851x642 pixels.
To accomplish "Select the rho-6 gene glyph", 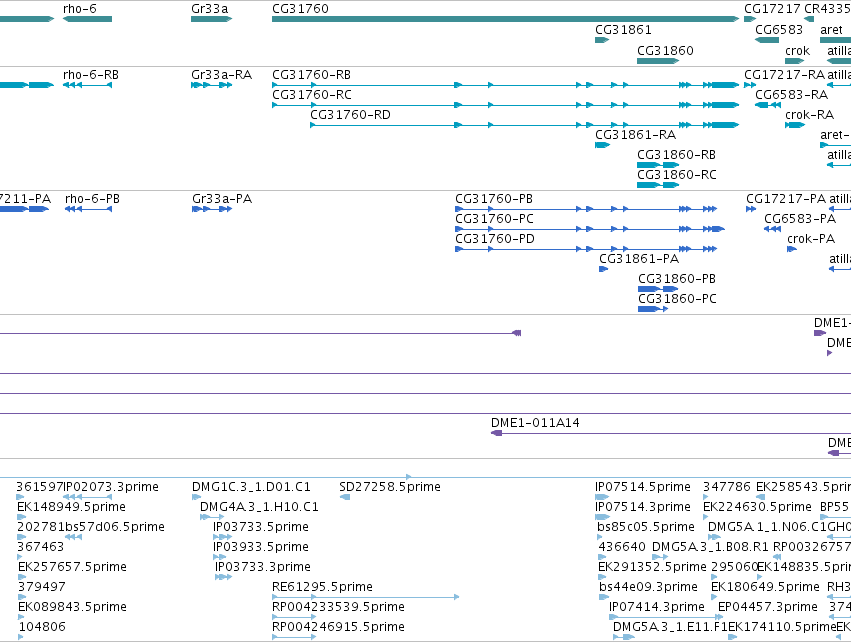I will pos(87,19).
